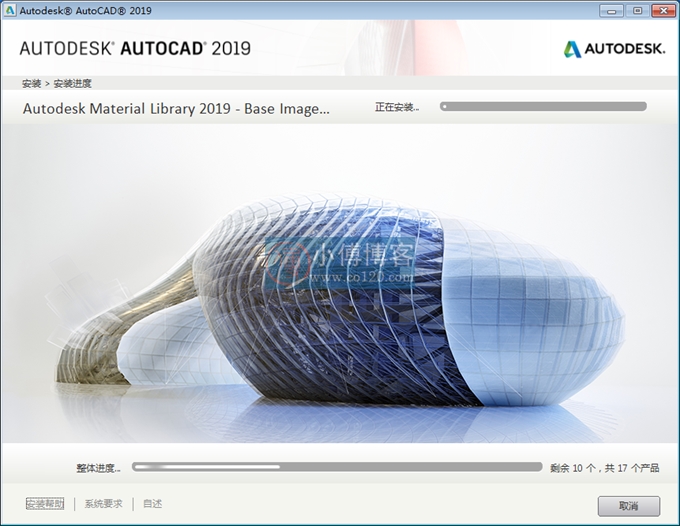This screenshot has height=526, width=680.
Task: Click the overall progress bar 整体进度
Action: (x=337, y=467)
